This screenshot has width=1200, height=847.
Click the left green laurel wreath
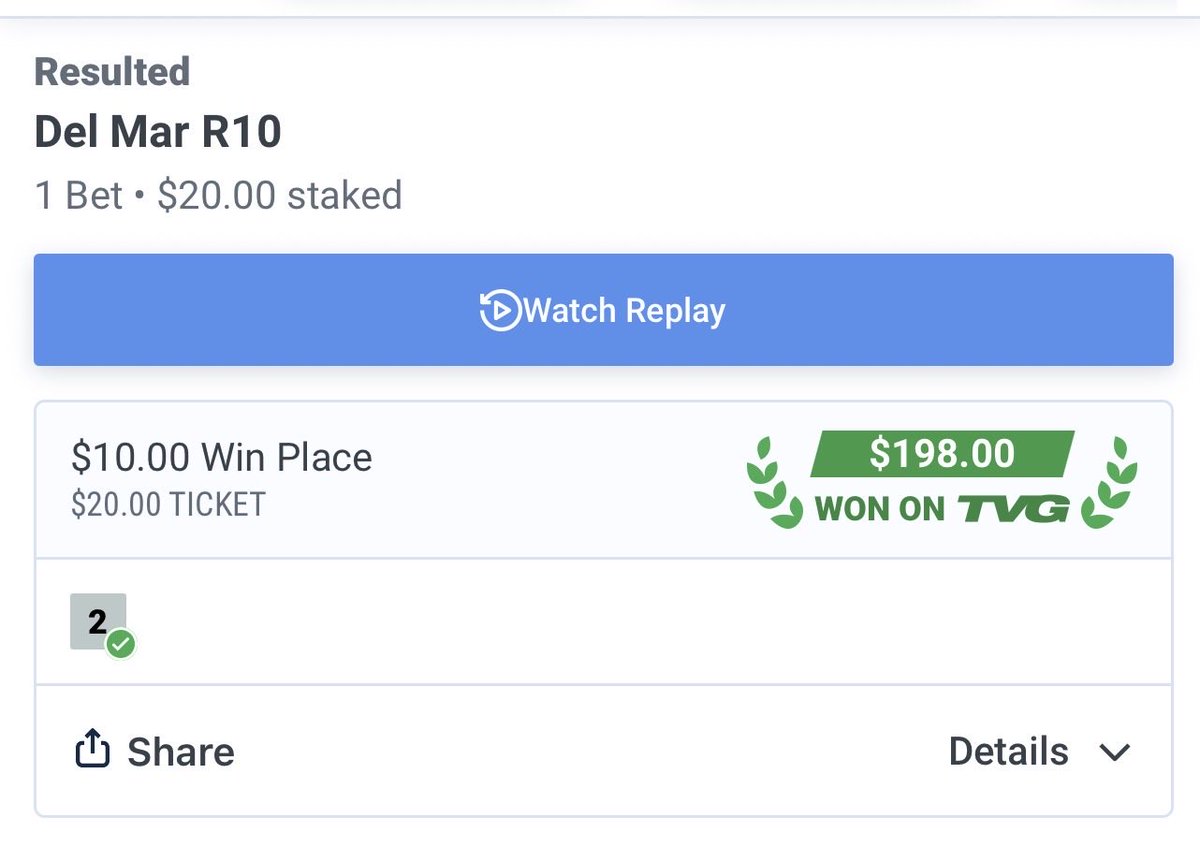click(775, 482)
